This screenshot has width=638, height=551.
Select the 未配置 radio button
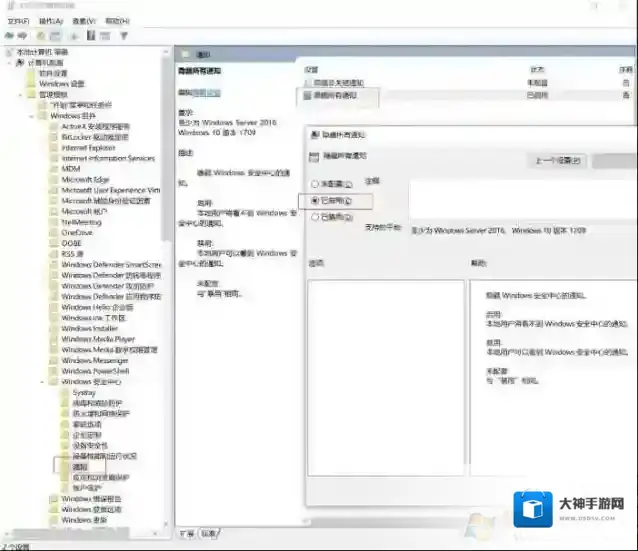pyautogui.click(x=315, y=184)
